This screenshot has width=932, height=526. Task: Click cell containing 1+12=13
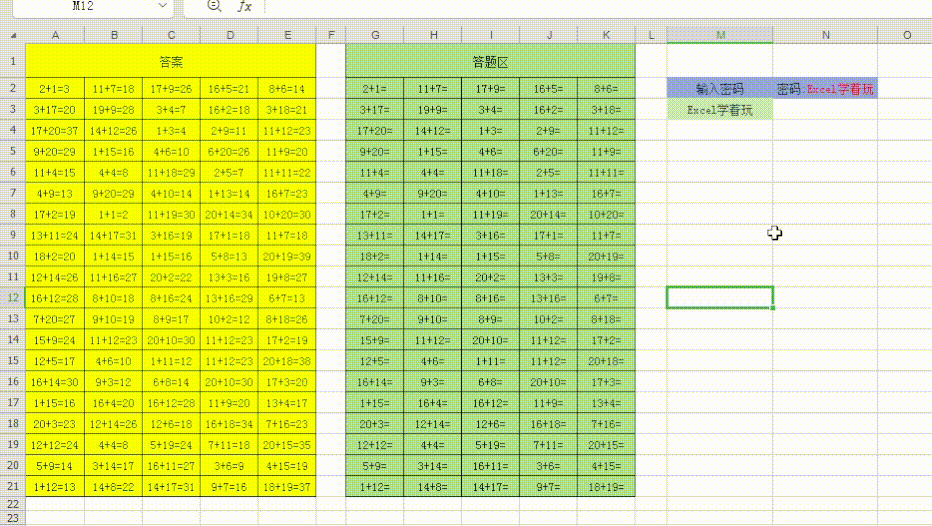coord(55,487)
